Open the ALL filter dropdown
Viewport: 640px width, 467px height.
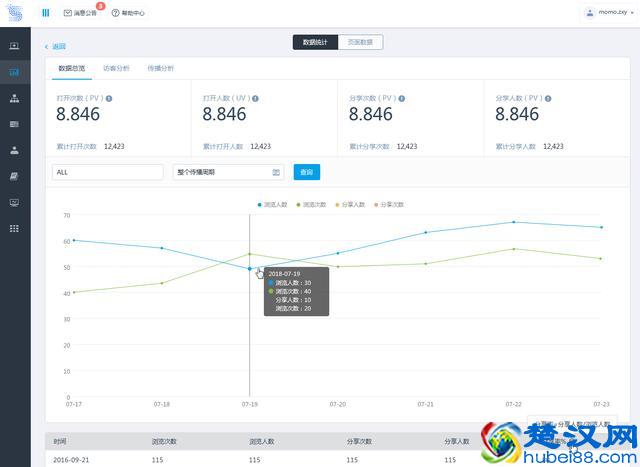[x=108, y=172]
